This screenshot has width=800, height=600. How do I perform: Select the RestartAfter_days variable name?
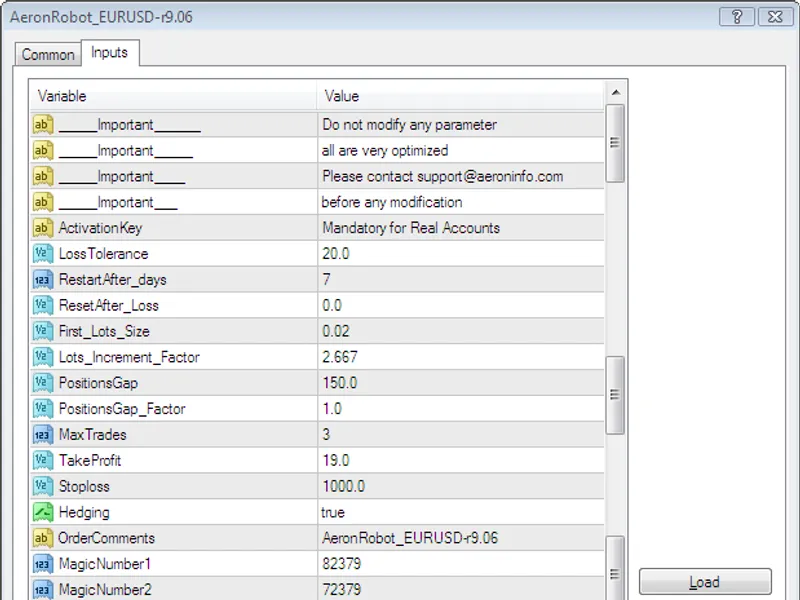pyautogui.click(x=113, y=280)
